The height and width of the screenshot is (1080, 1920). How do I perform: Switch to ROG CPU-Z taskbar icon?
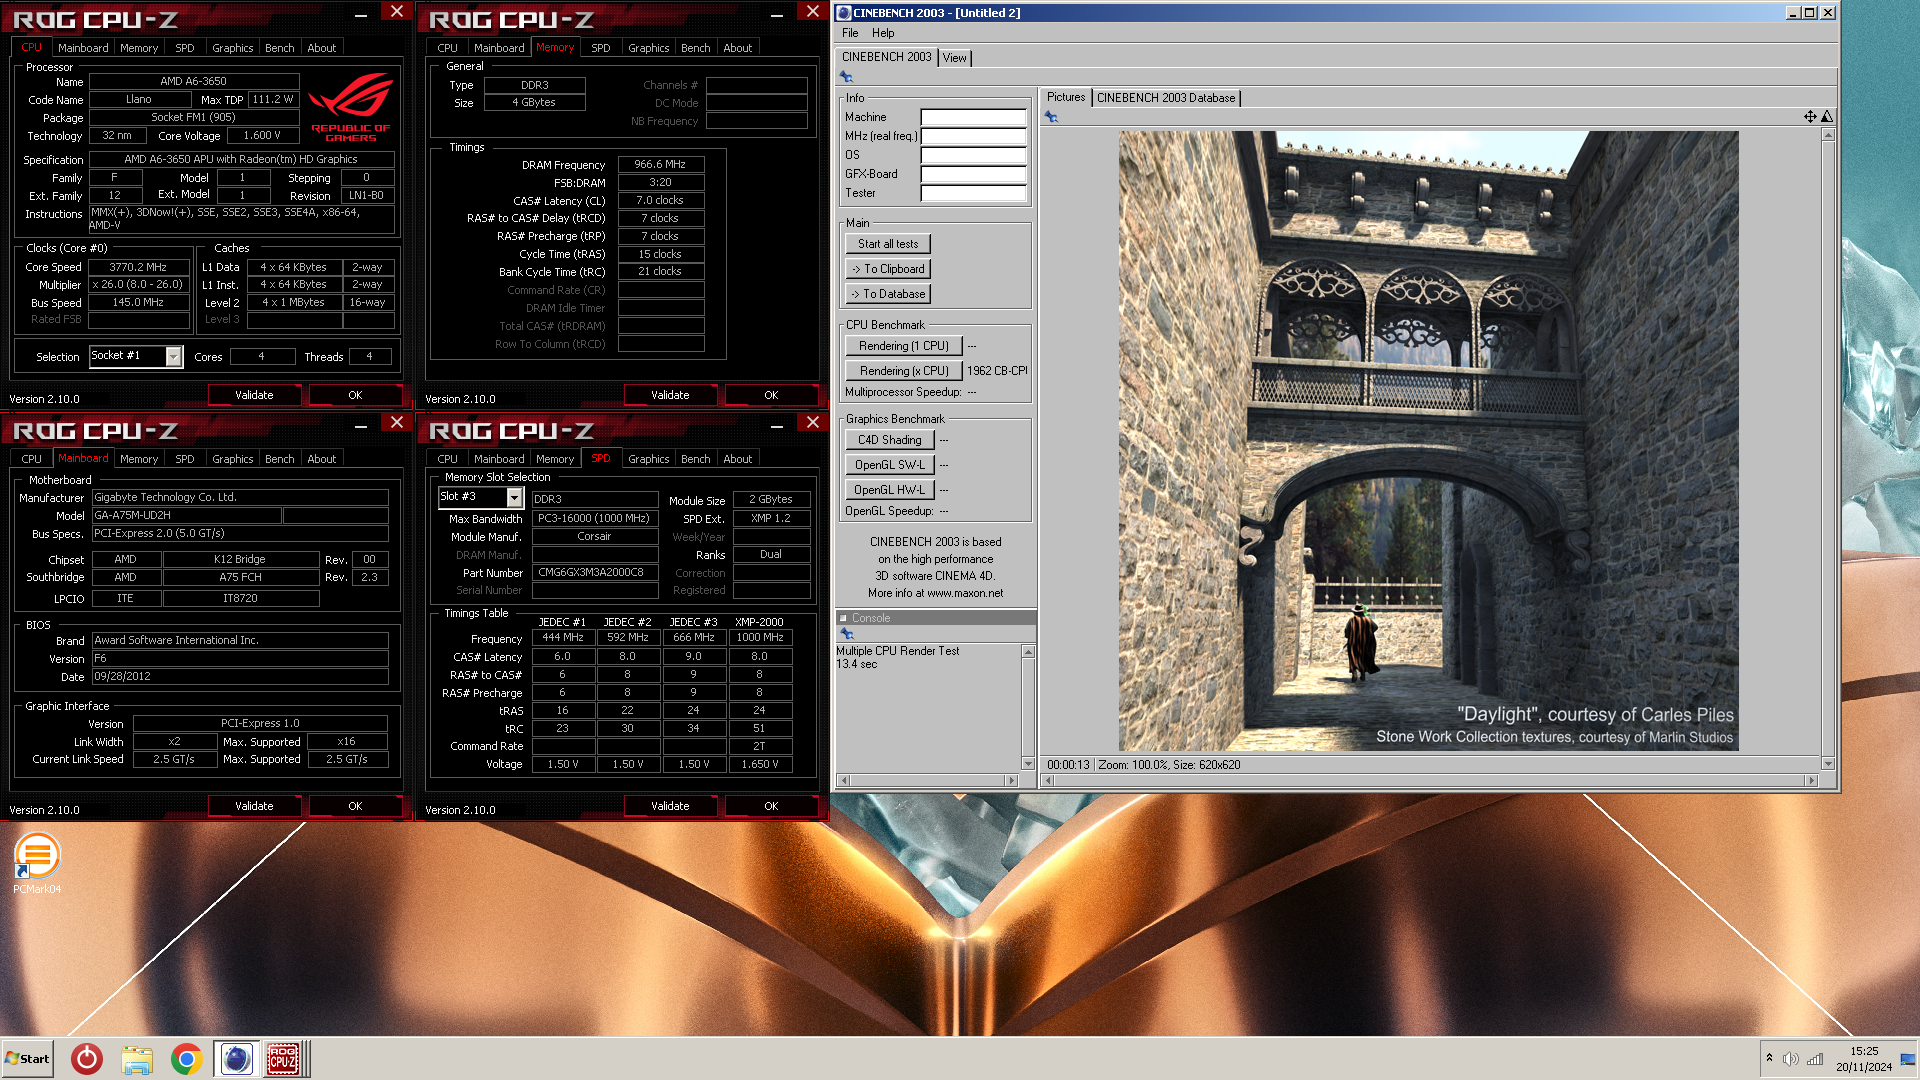click(283, 1059)
